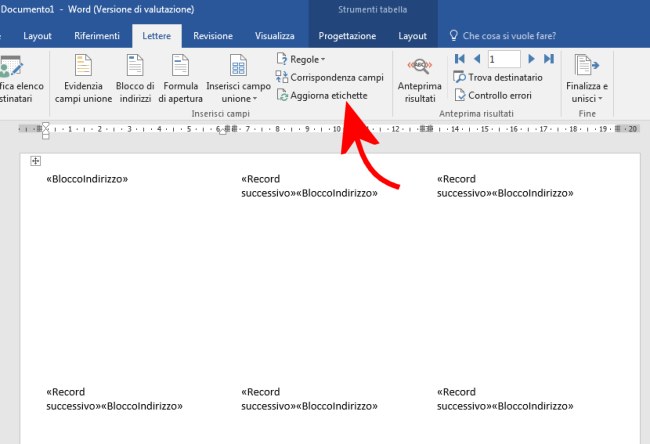The height and width of the screenshot is (444, 650).
Task: Open Finalizza e unisci dropdown
Action: click(x=587, y=78)
